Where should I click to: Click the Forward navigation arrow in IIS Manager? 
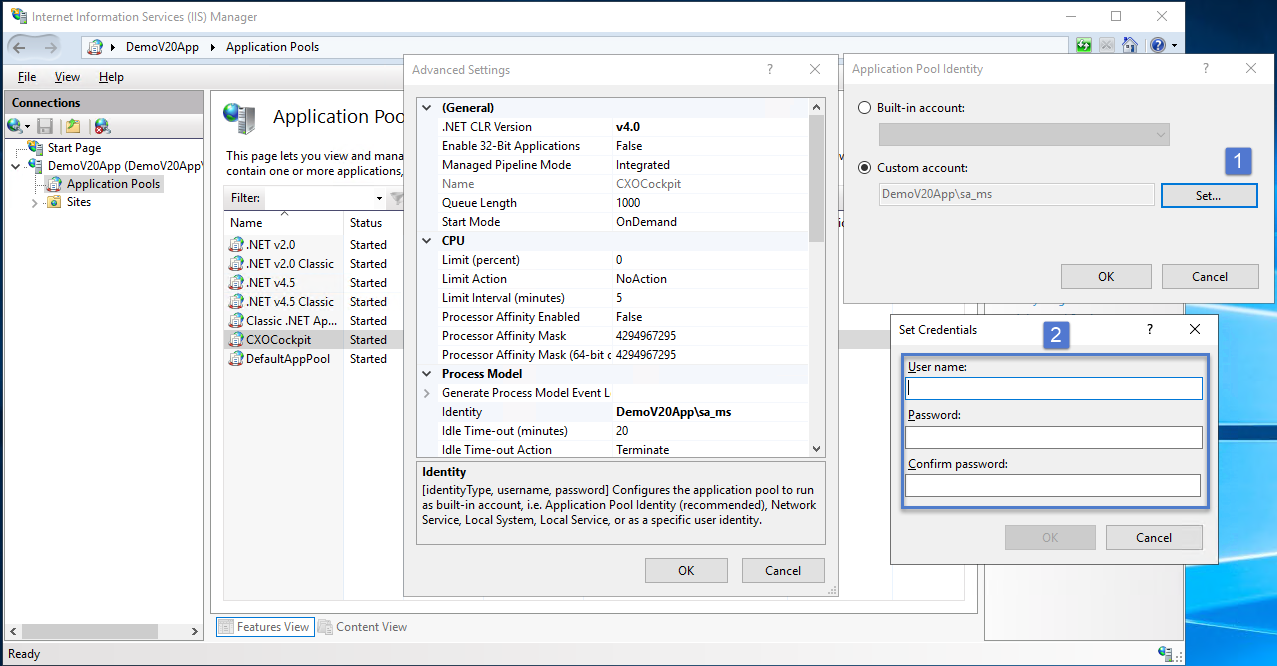click(50, 47)
